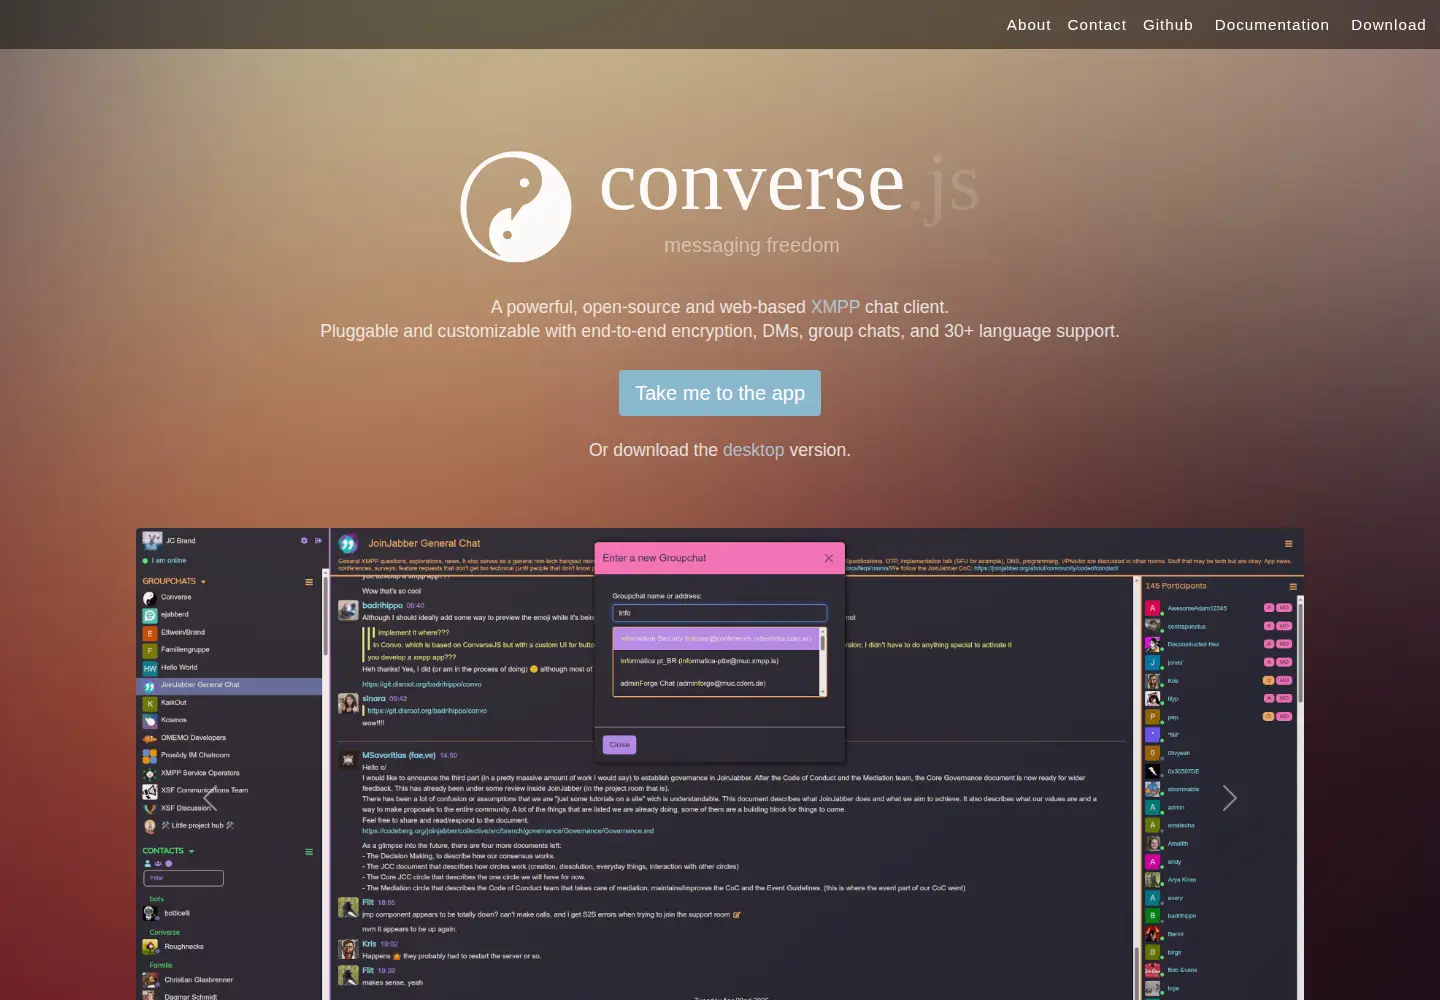Viewport: 1440px width, 1000px height.
Task: Choose the adminForge Chat suggestion
Action: (716, 684)
